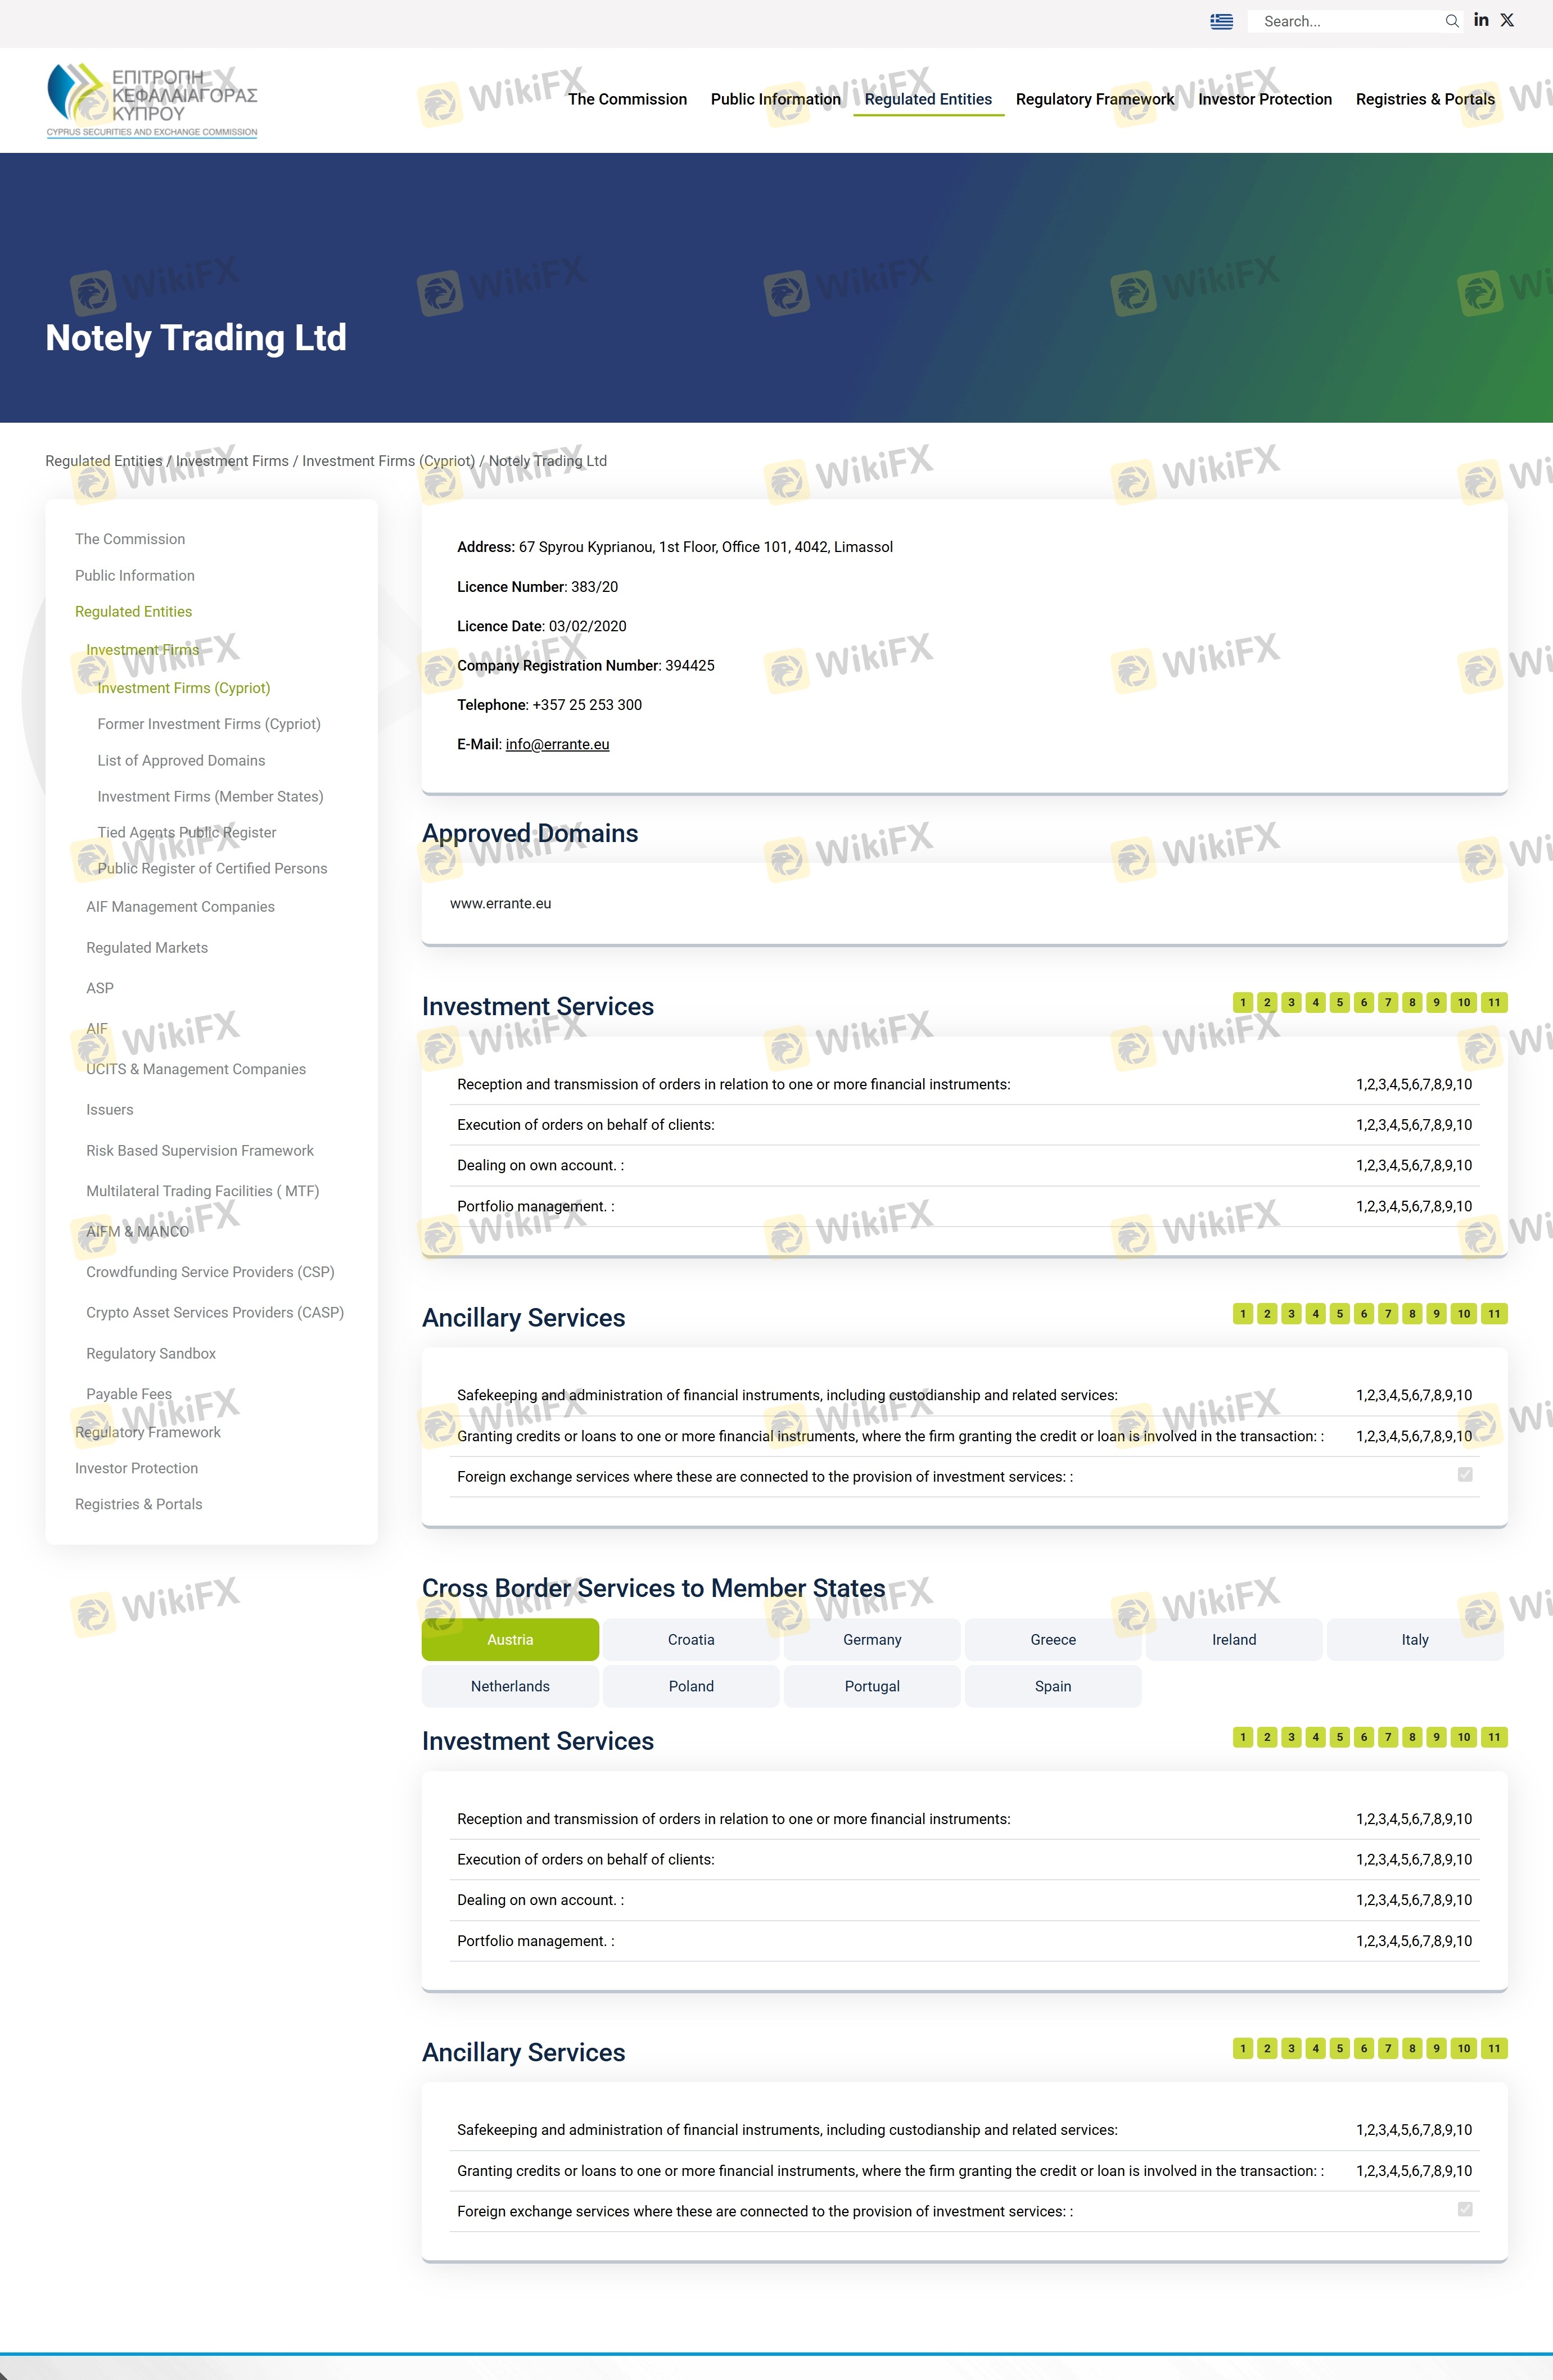
Task: Open the LinkedIn icon link
Action: click(x=1481, y=20)
